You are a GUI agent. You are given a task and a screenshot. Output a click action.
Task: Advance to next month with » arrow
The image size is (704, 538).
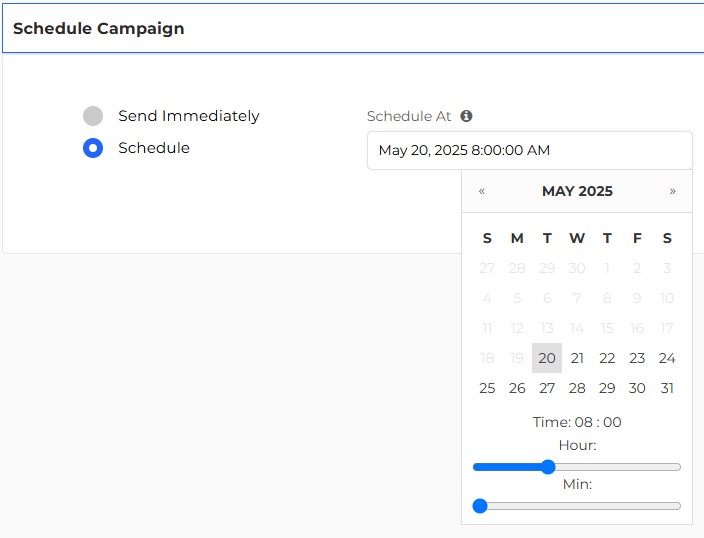(x=672, y=191)
